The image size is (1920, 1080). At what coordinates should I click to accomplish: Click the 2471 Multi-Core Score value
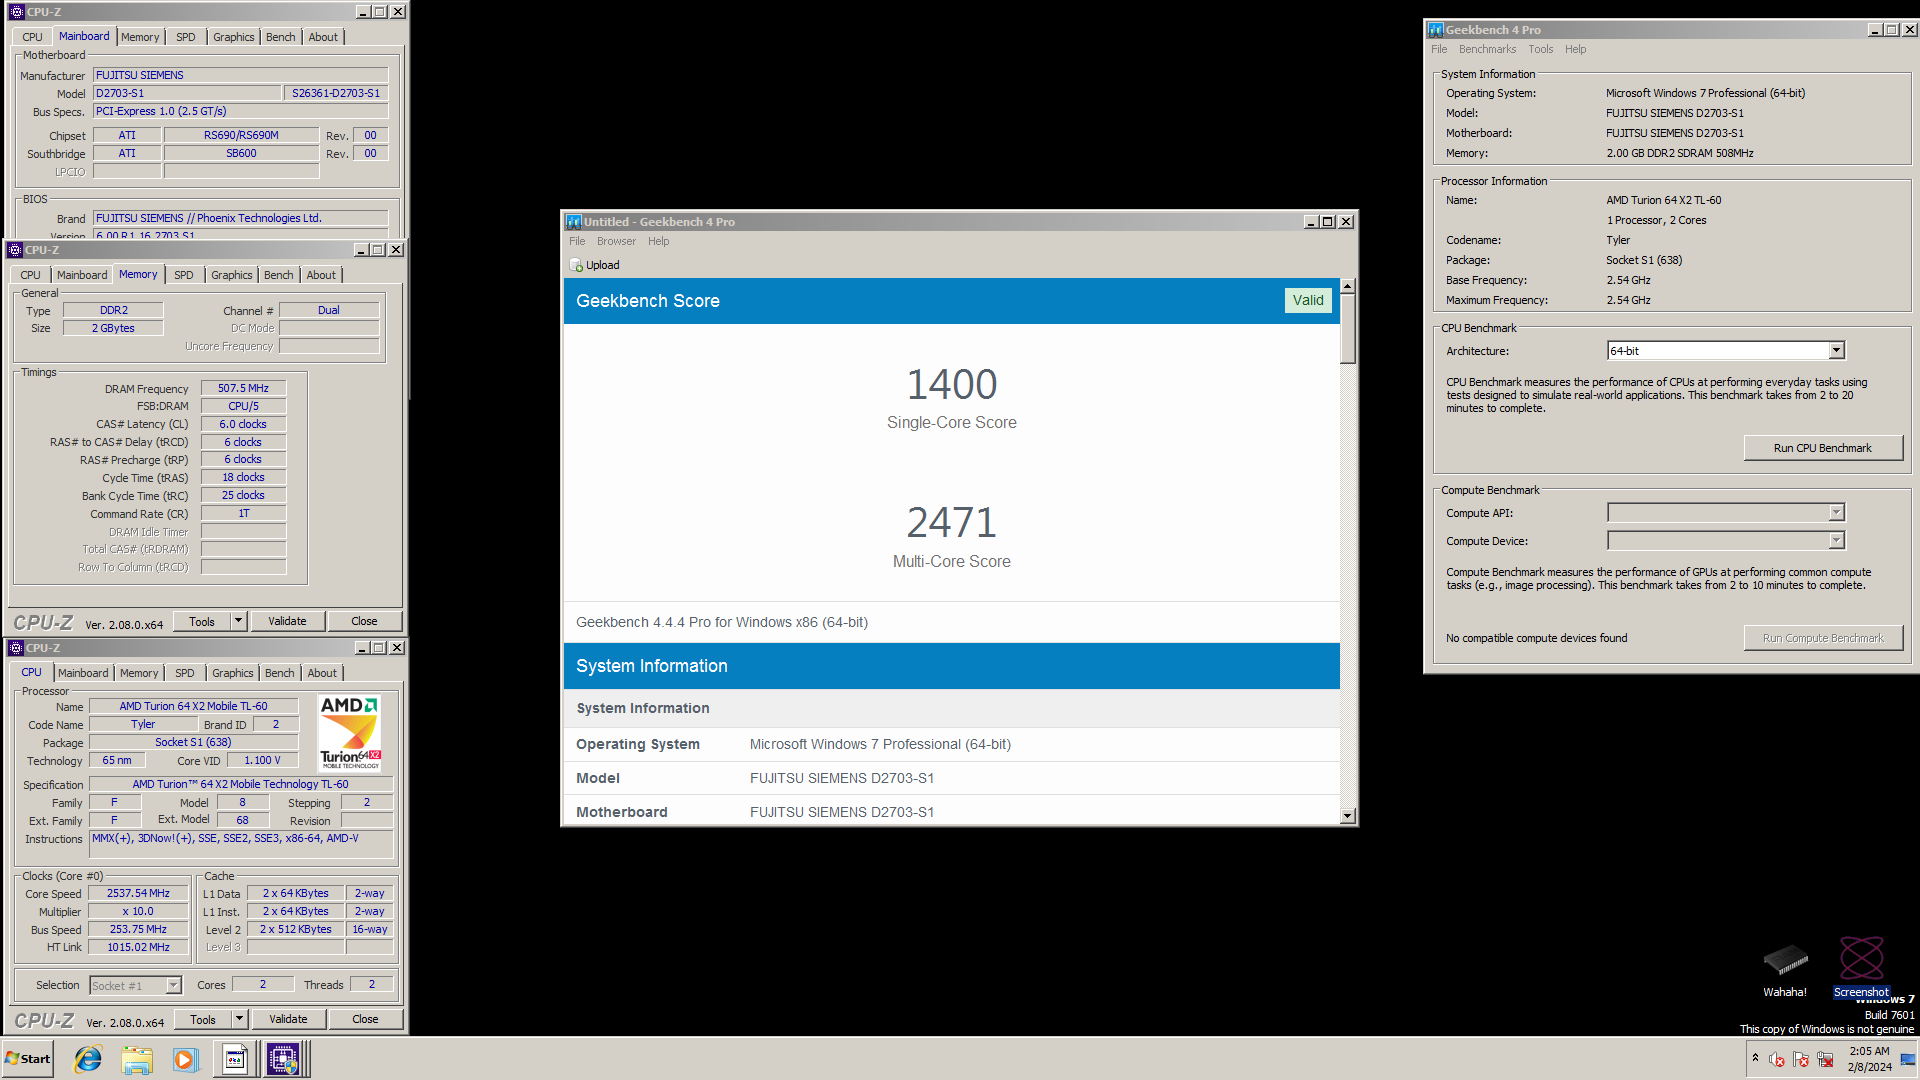click(951, 523)
